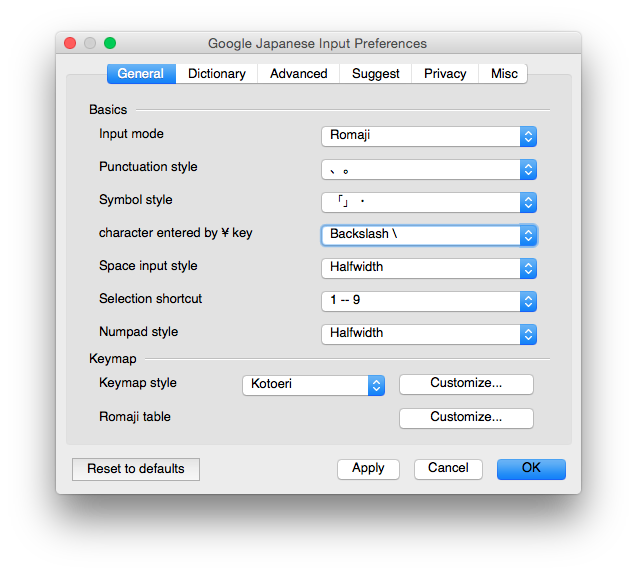
Task: Open the Input mode Romaji dropdown
Action: pyautogui.click(x=429, y=136)
